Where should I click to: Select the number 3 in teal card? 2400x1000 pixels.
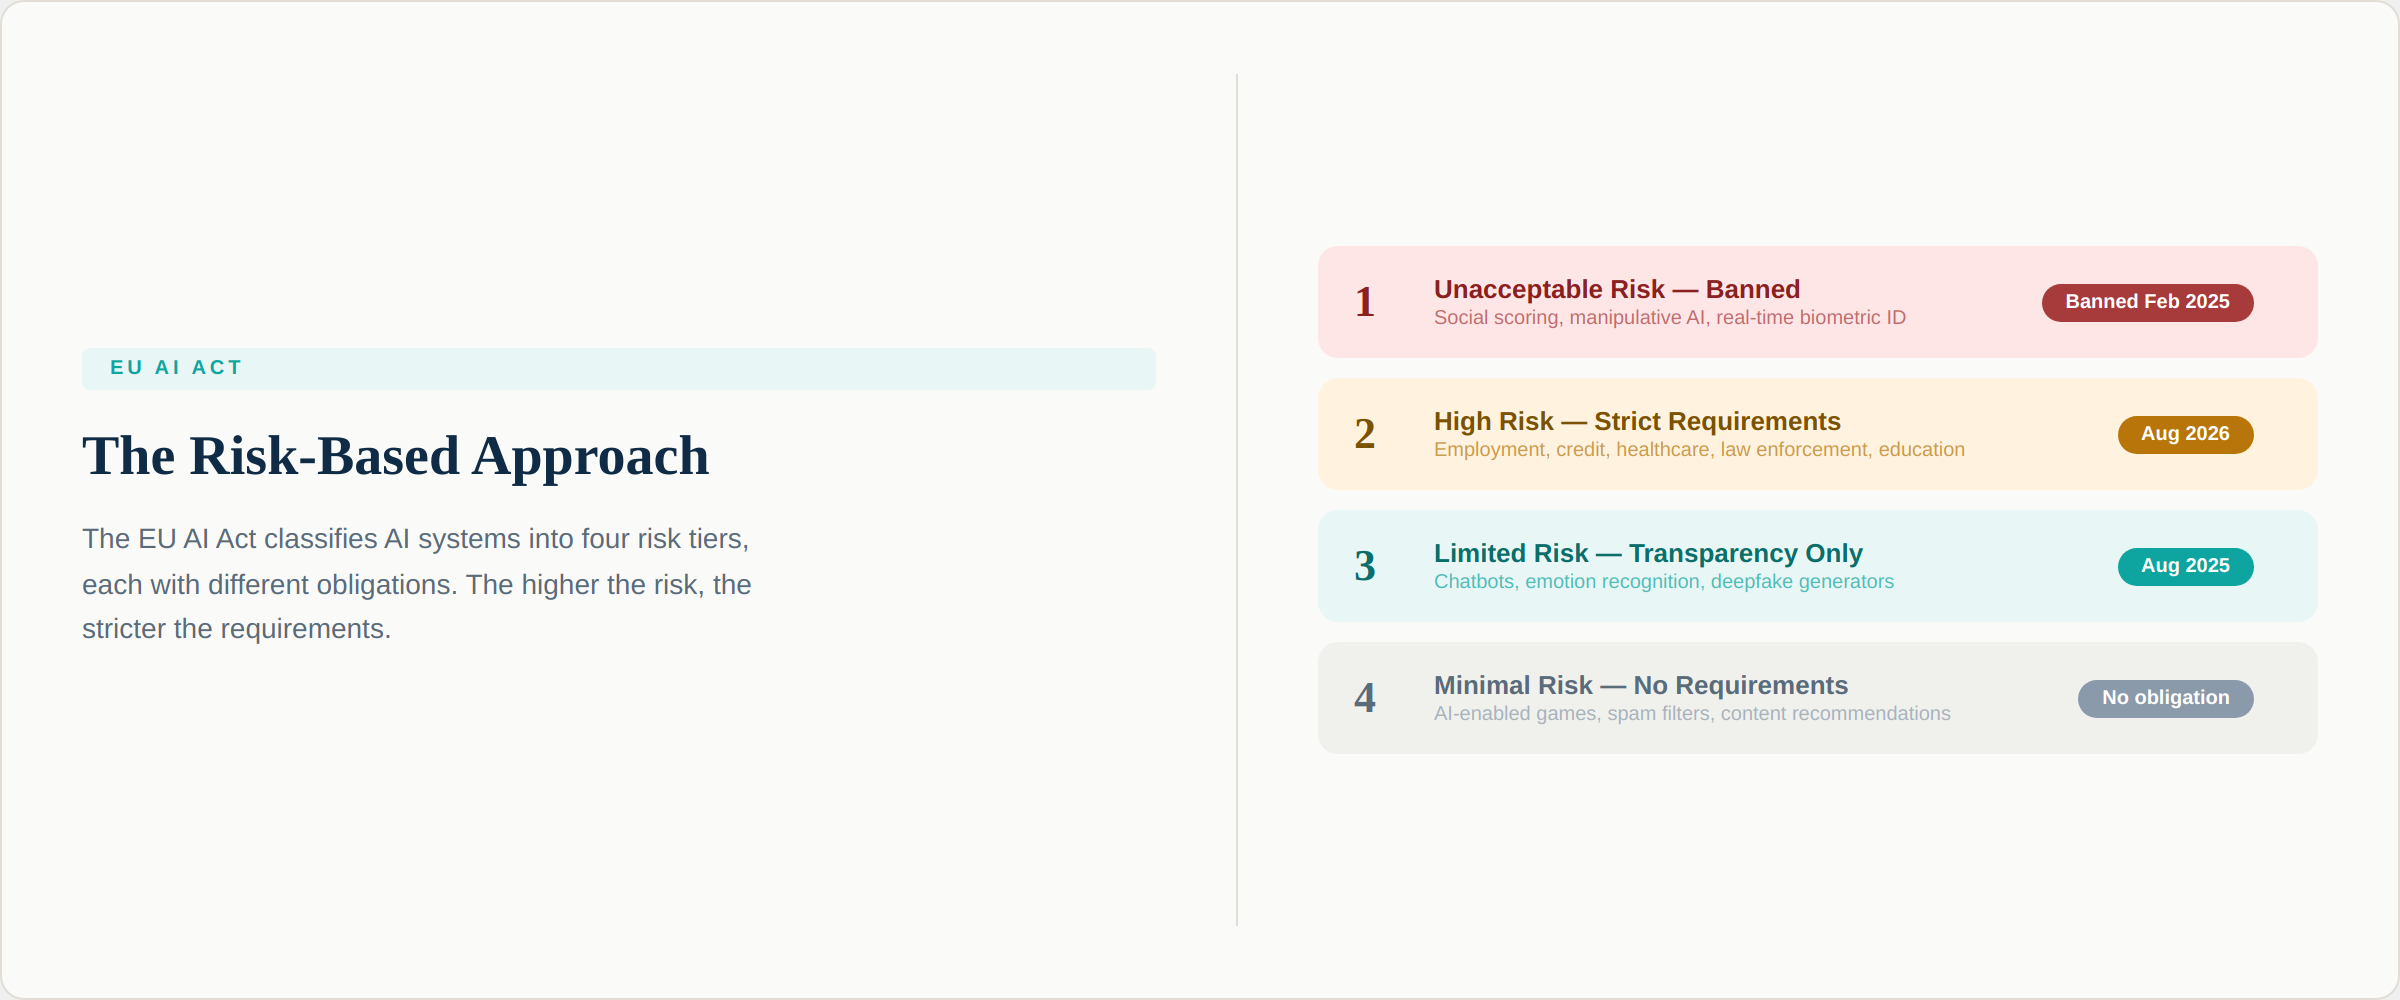tap(1365, 566)
